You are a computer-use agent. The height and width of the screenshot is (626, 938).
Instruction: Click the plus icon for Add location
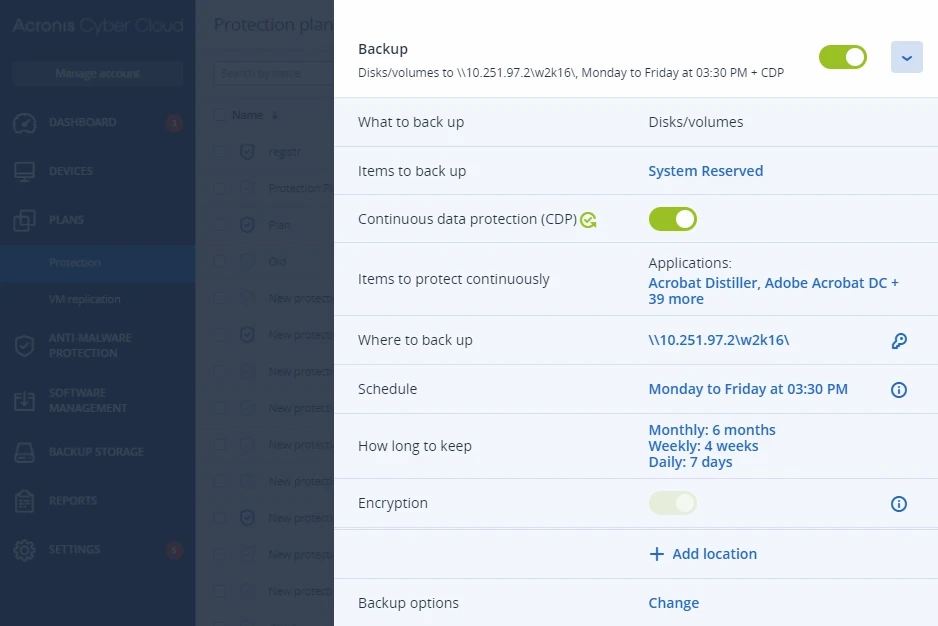(x=657, y=554)
